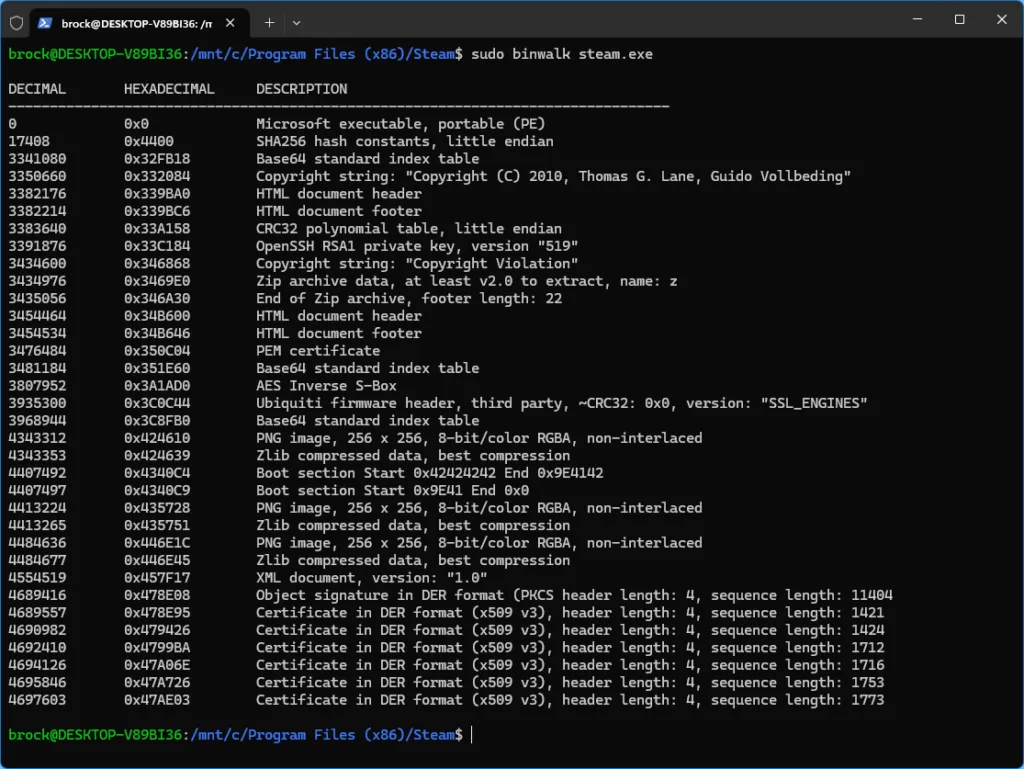Image resolution: width=1024 pixels, height=769 pixels.
Task: Minimize the terminal window
Action: [913, 20]
